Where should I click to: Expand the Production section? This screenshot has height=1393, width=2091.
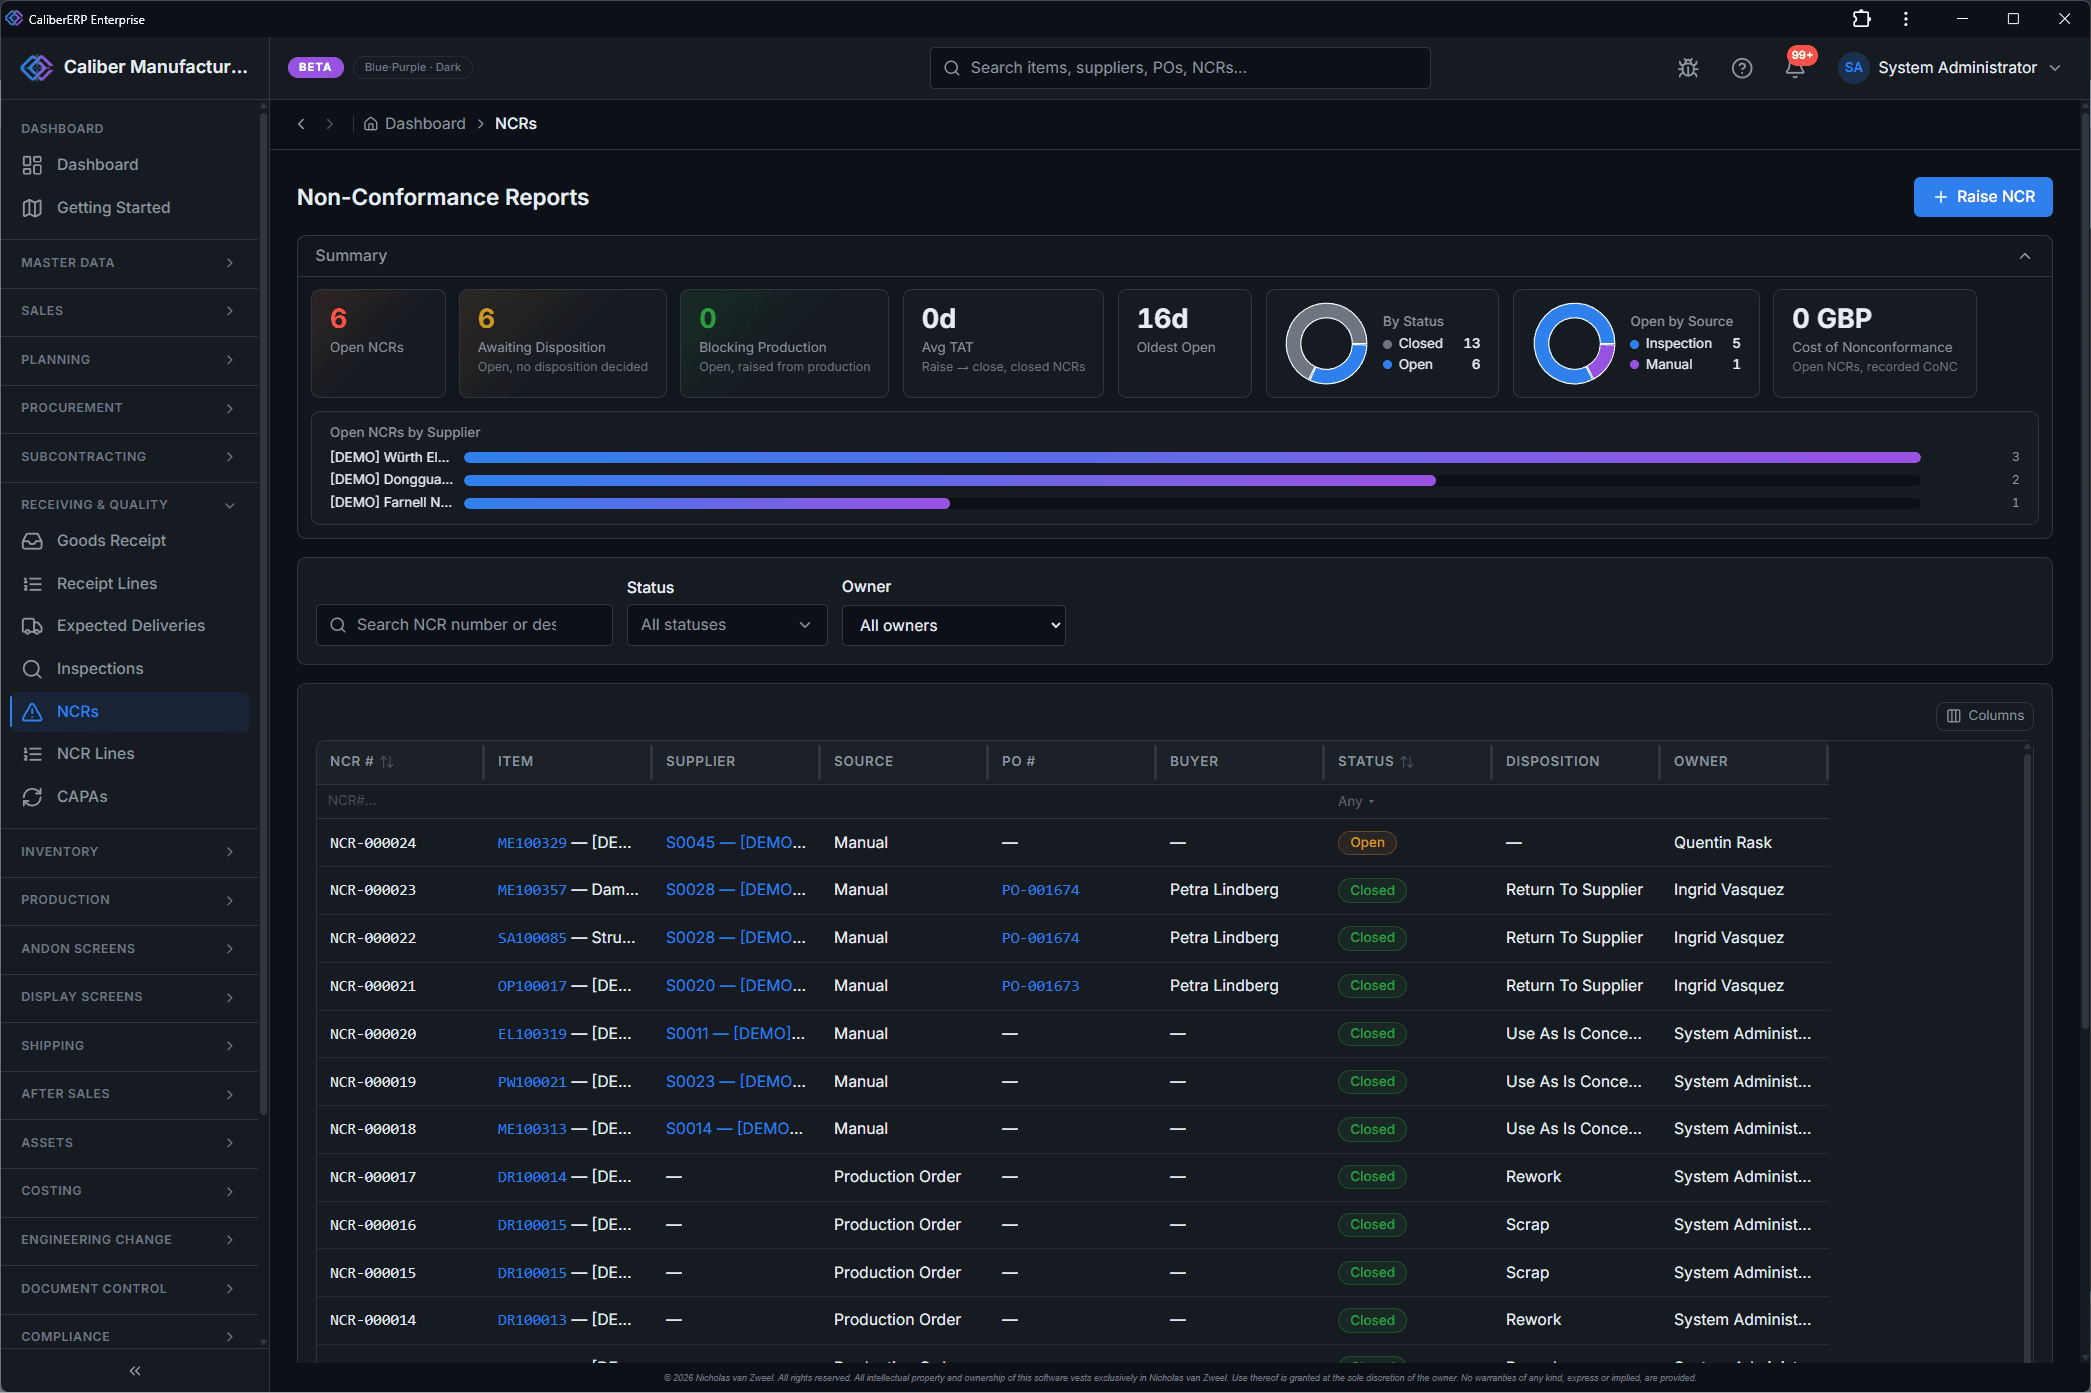pyautogui.click(x=129, y=900)
